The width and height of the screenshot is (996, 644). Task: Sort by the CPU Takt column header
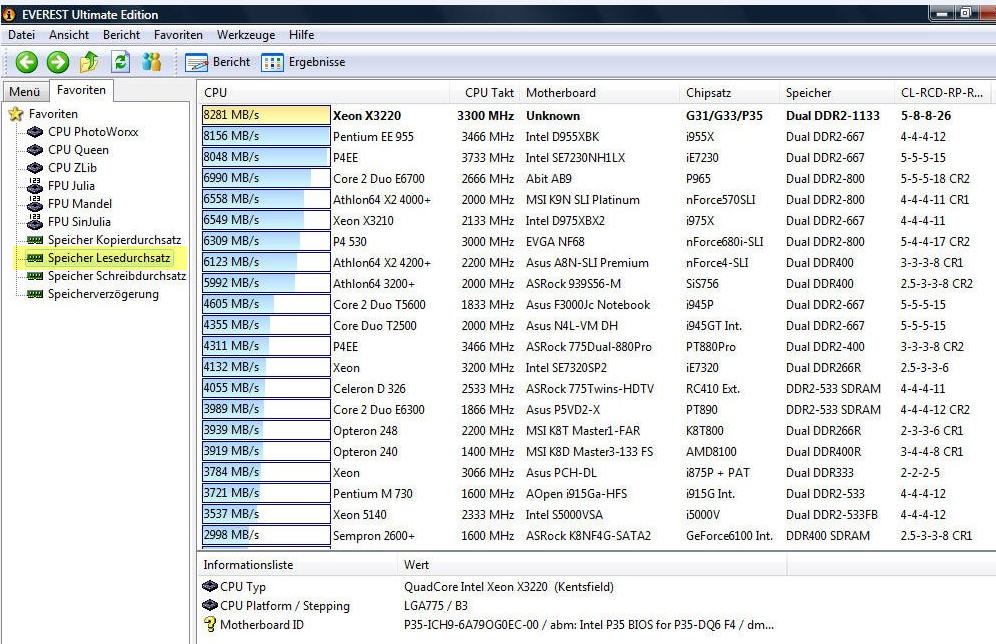pos(485,93)
